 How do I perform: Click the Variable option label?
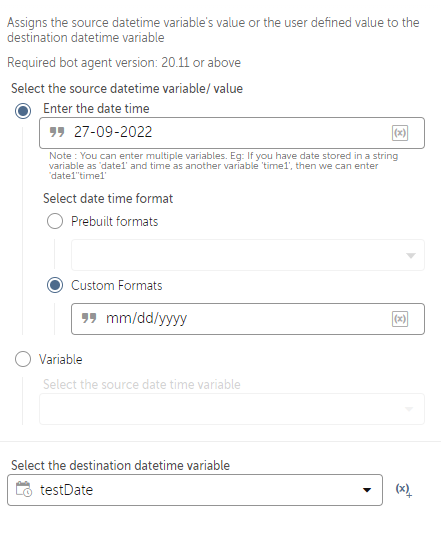tap(60, 359)
